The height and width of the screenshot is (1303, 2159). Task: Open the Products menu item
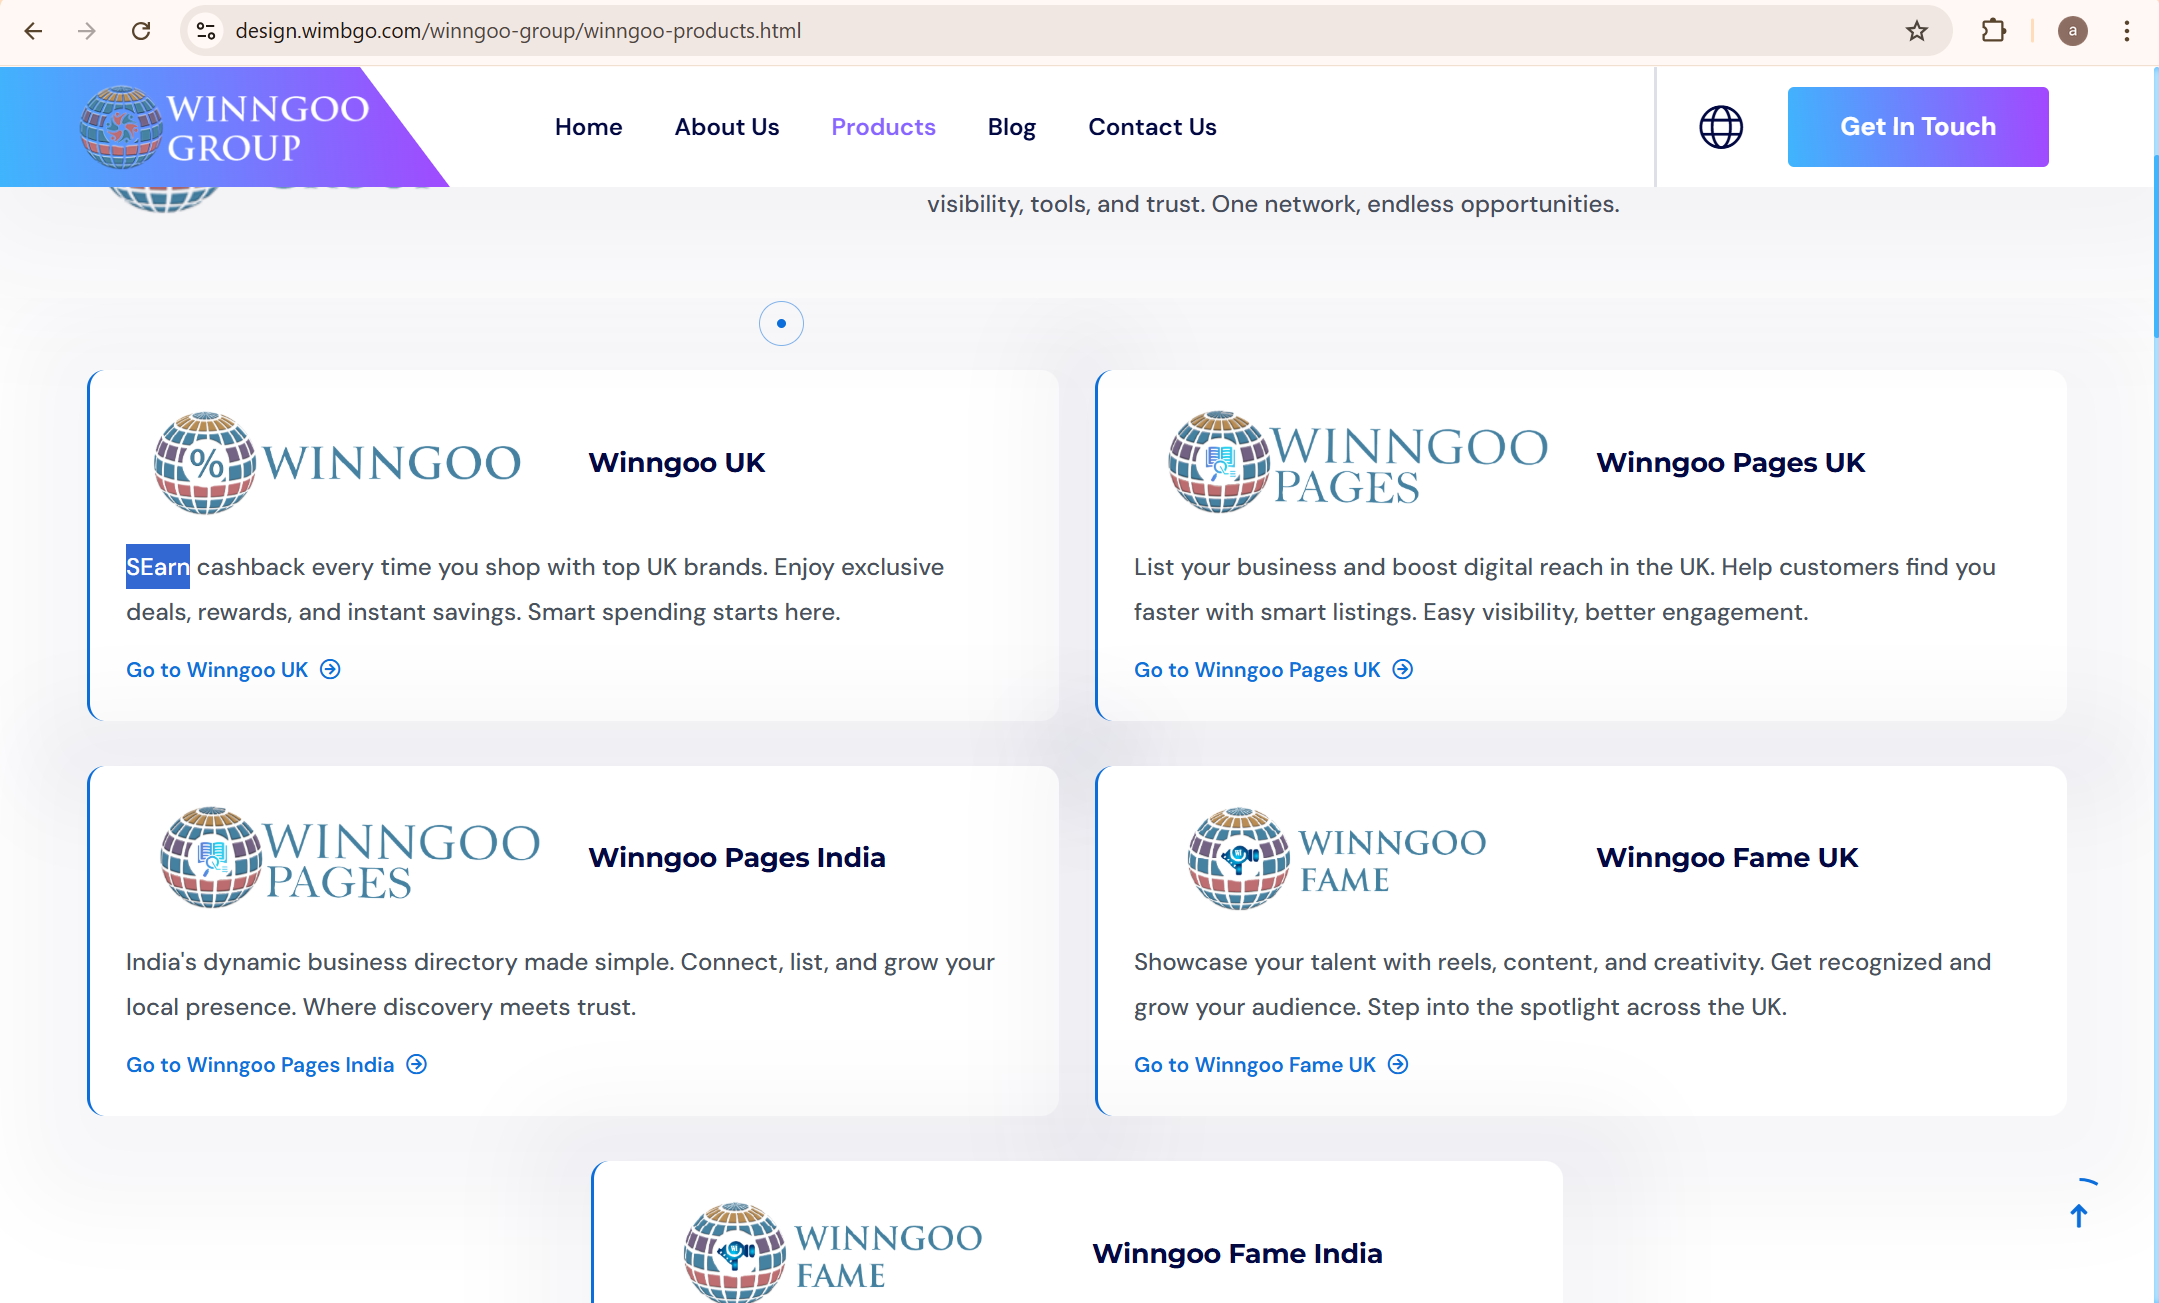pyautogui.click(x=883, y=127)
